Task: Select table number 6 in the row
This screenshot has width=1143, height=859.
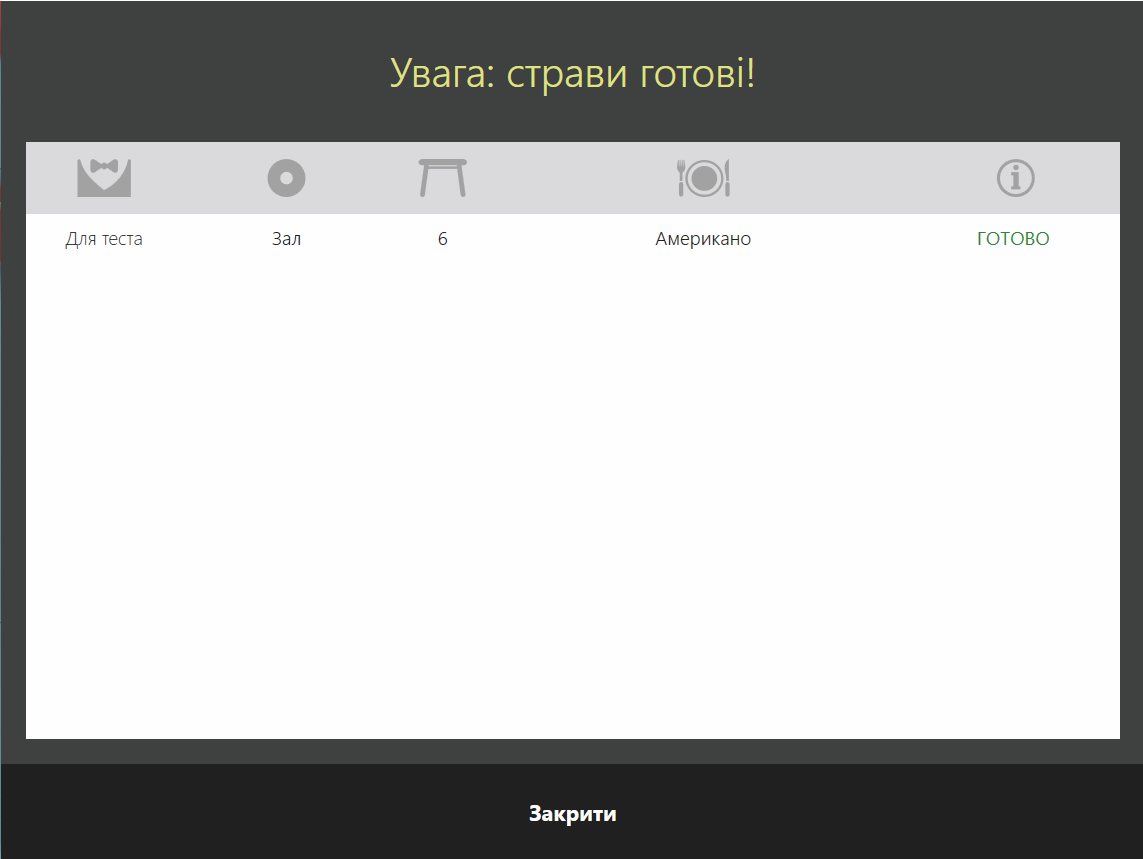Action: [442, 239]
